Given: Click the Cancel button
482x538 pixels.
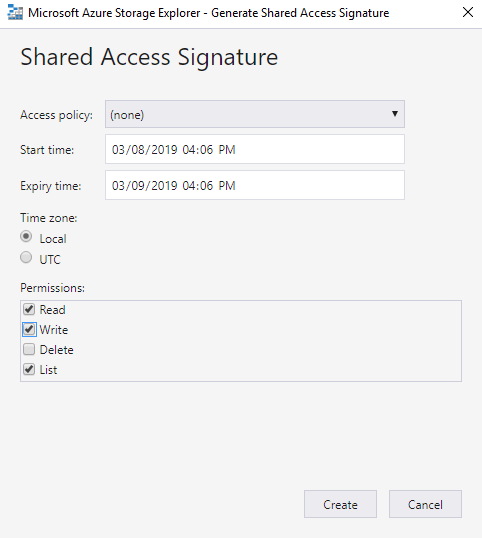Looking at the screenshot, I should (425, 504).
